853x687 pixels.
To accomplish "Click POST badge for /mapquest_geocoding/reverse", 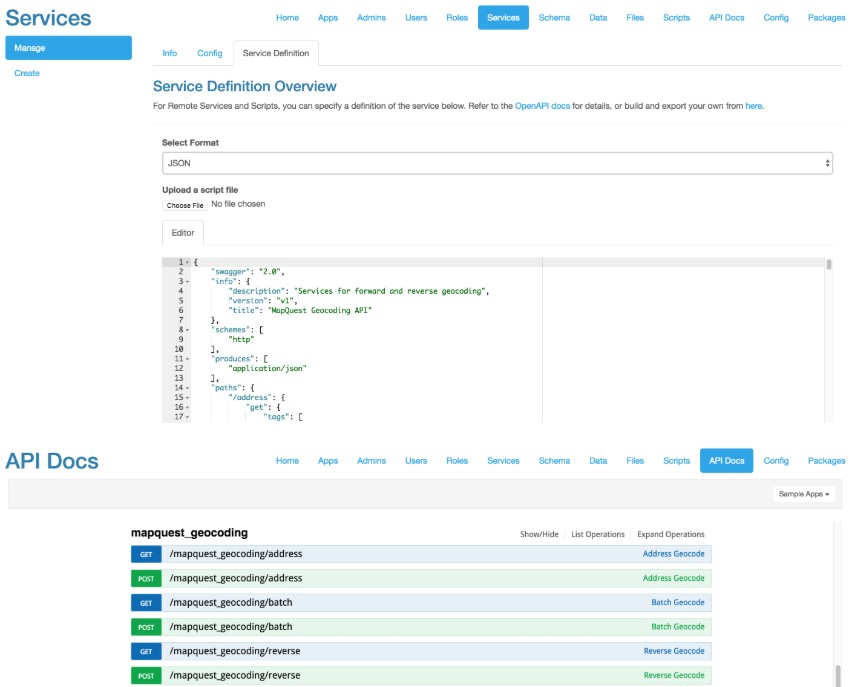I will point(146,675).
